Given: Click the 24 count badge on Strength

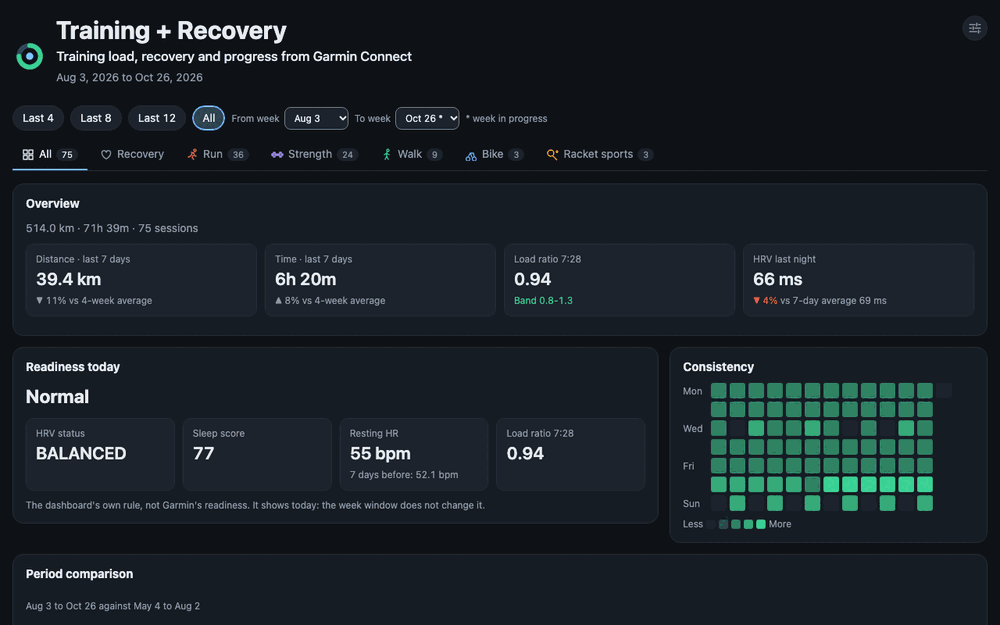Looking at the screenshot, I should pos(348,155).
